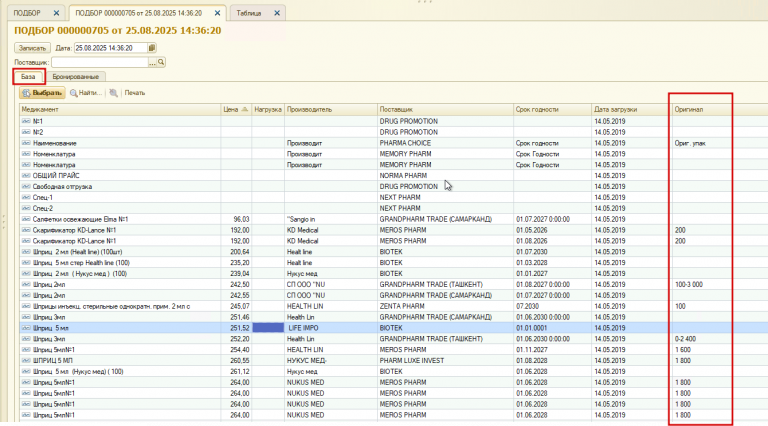Viewport: 768px width, 426px height.
Task: Sort by the Срок годности column header
Action: 552,110
